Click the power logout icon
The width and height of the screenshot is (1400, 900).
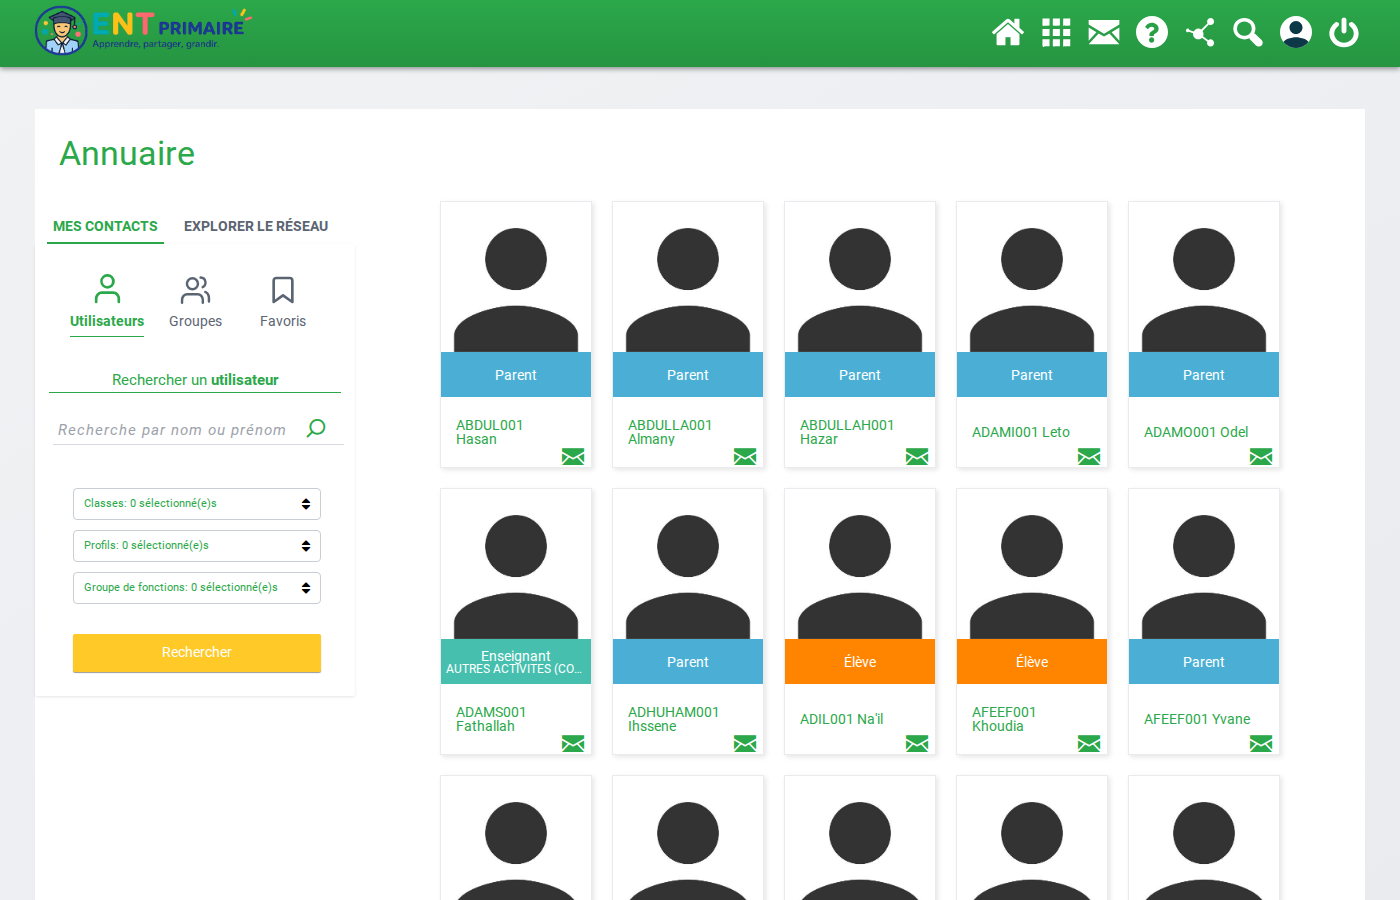(x=1344, y=33)
